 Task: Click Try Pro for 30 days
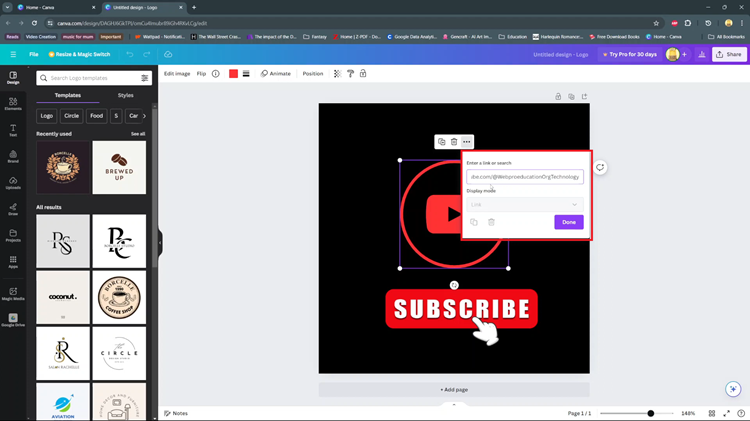pos(629,55)
